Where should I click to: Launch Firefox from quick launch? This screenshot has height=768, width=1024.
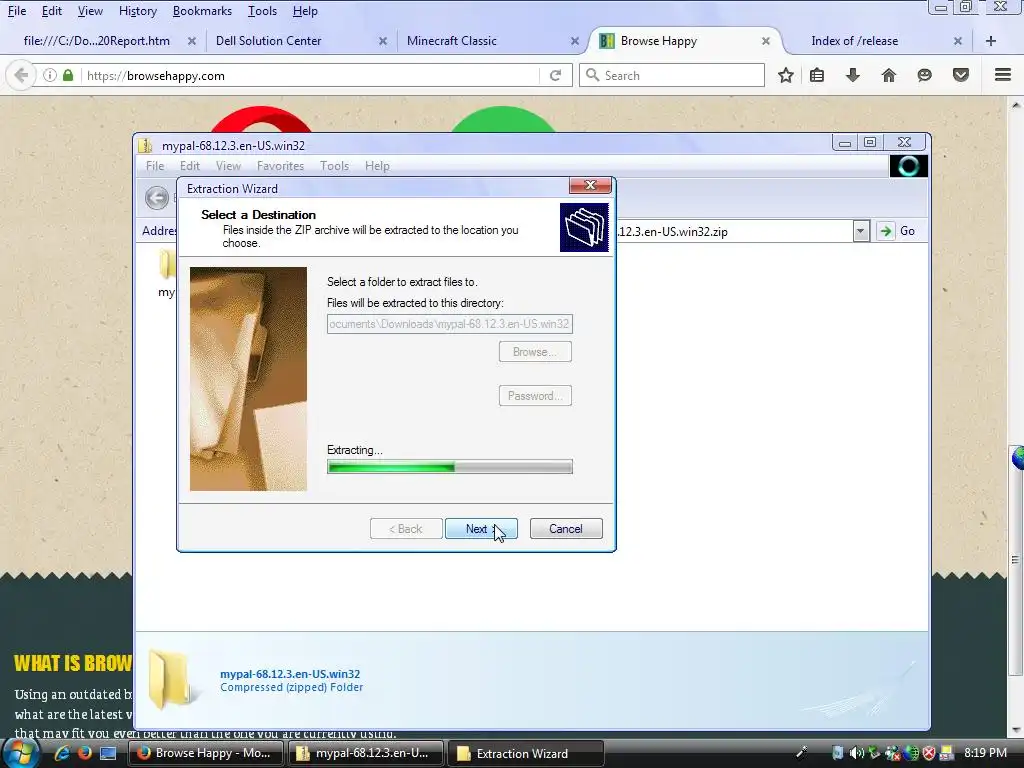point(85,753)
